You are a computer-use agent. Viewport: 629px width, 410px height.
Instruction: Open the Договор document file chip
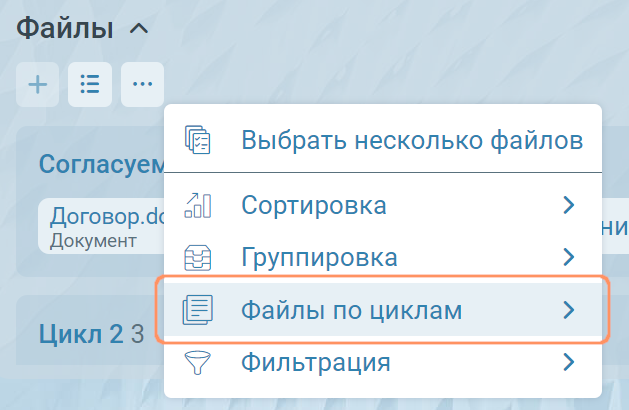coord(100,225)
